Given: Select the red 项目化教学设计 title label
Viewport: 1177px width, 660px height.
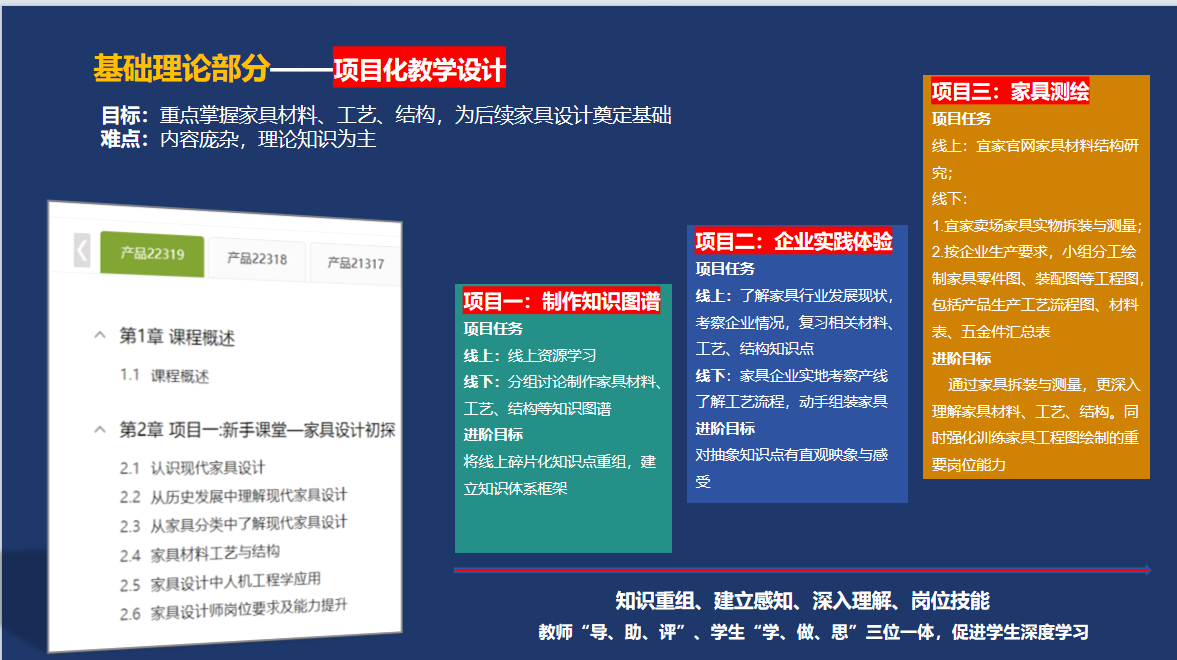Looking at the screenshot, I should click(x=419, y=69).
